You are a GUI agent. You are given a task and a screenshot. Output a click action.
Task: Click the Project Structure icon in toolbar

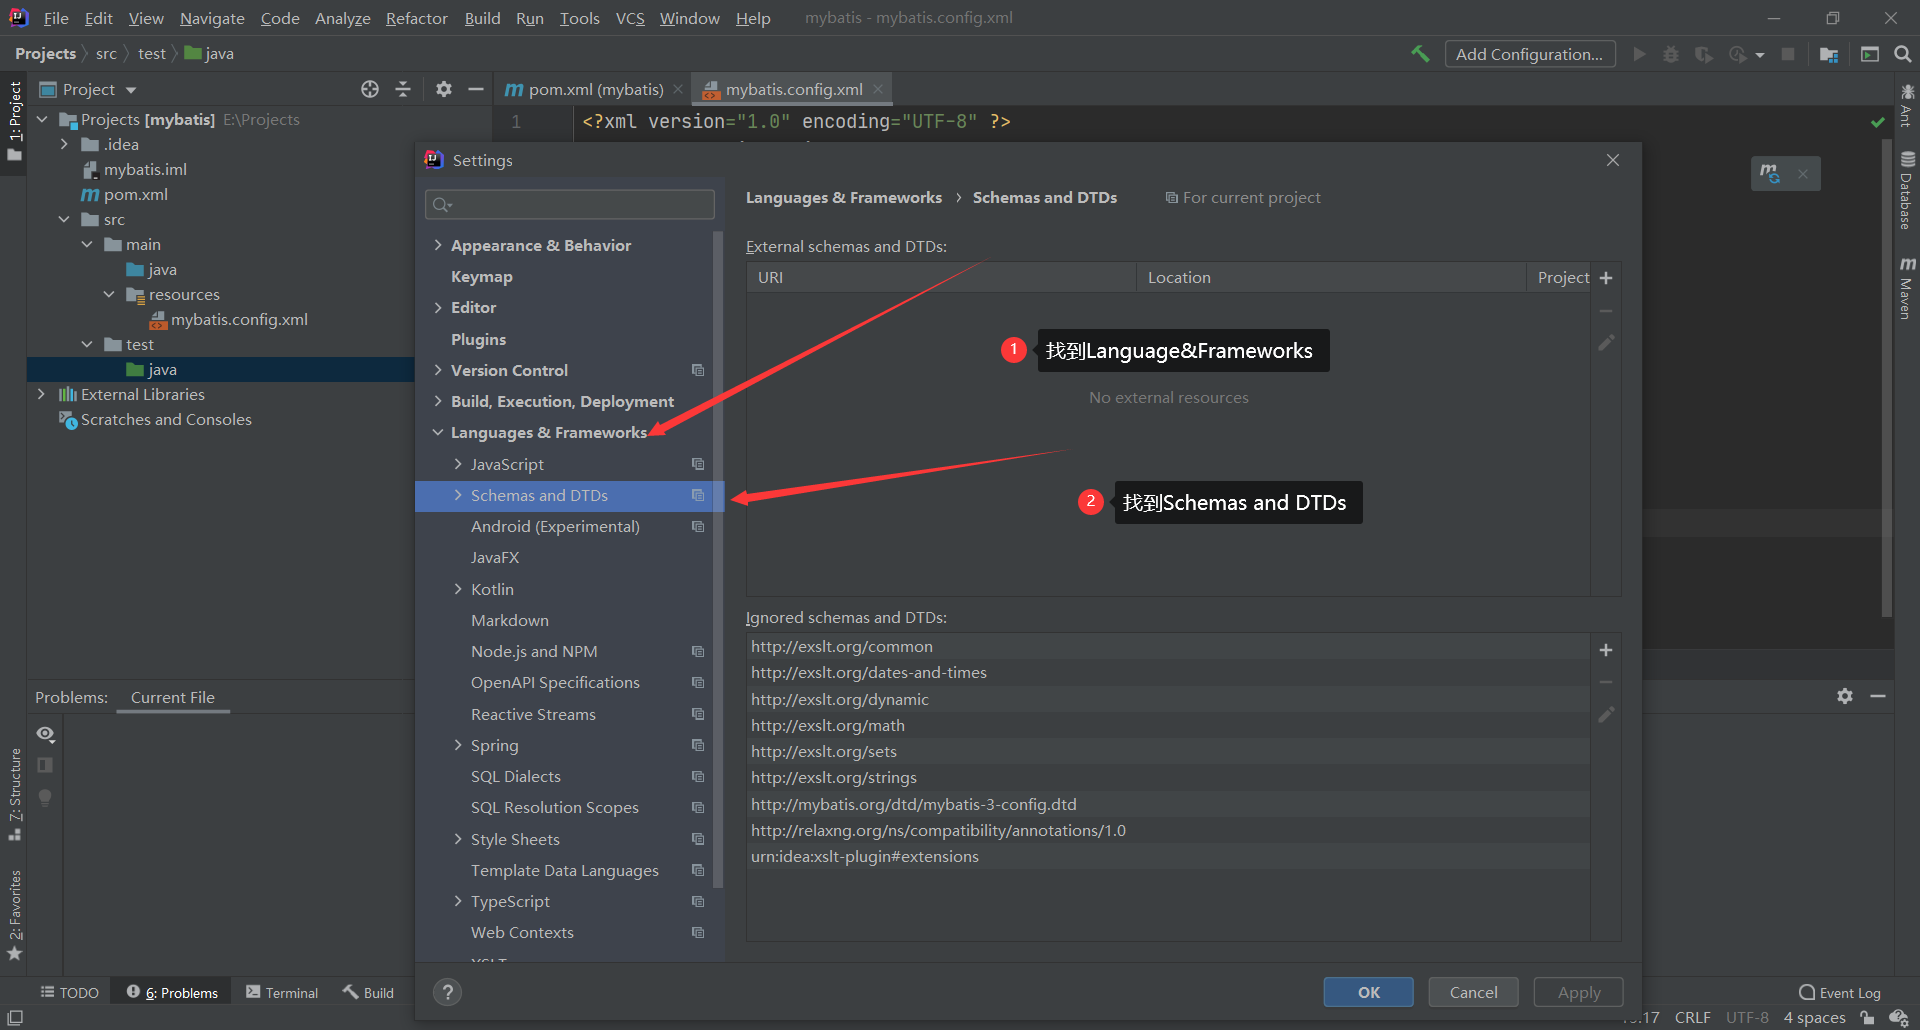(1829, 54)
